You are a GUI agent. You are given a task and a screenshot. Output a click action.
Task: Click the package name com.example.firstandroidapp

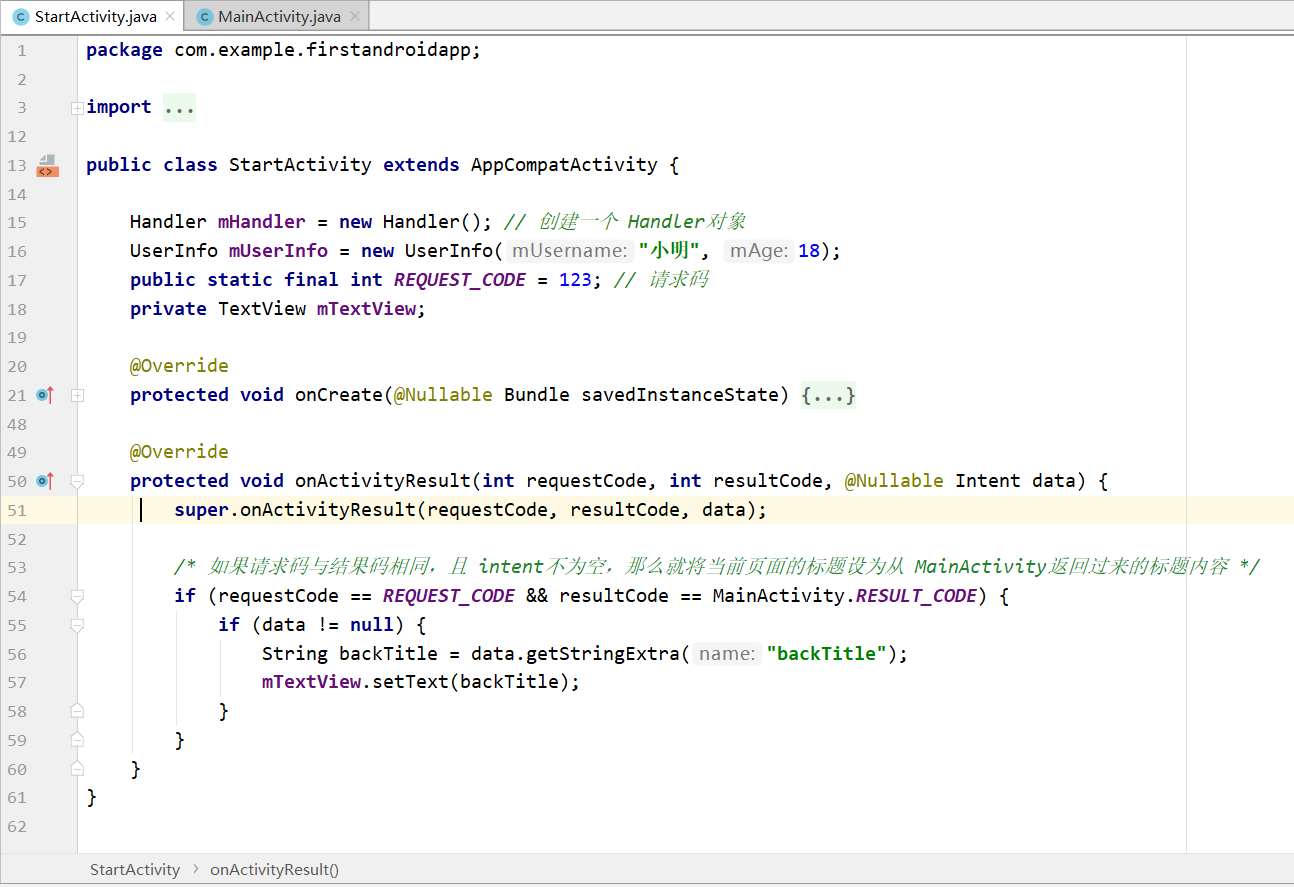point(322,50)
